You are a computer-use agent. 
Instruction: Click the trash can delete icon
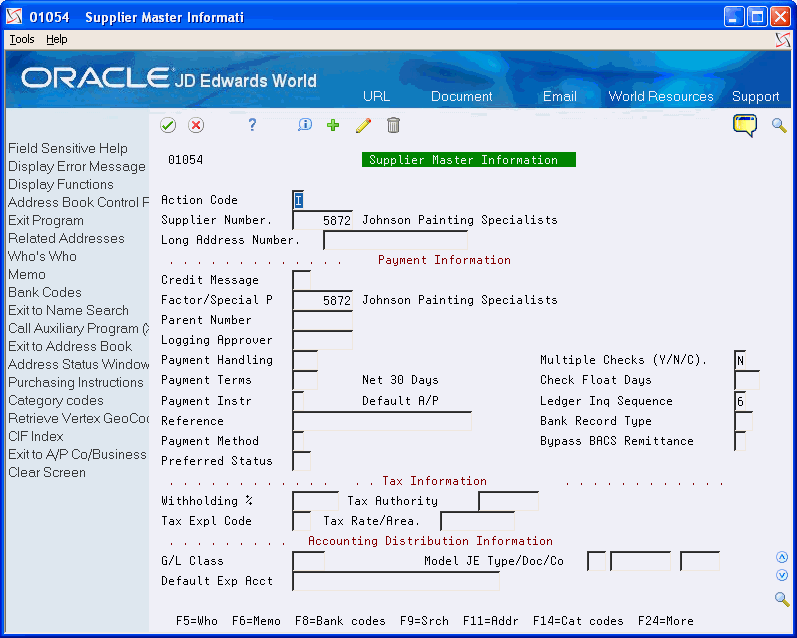pos(393,125)
